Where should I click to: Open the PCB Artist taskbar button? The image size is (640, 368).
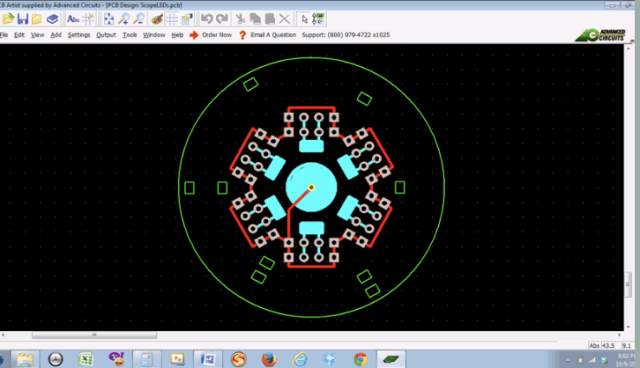pyautogui.click(x=391, y=359)
